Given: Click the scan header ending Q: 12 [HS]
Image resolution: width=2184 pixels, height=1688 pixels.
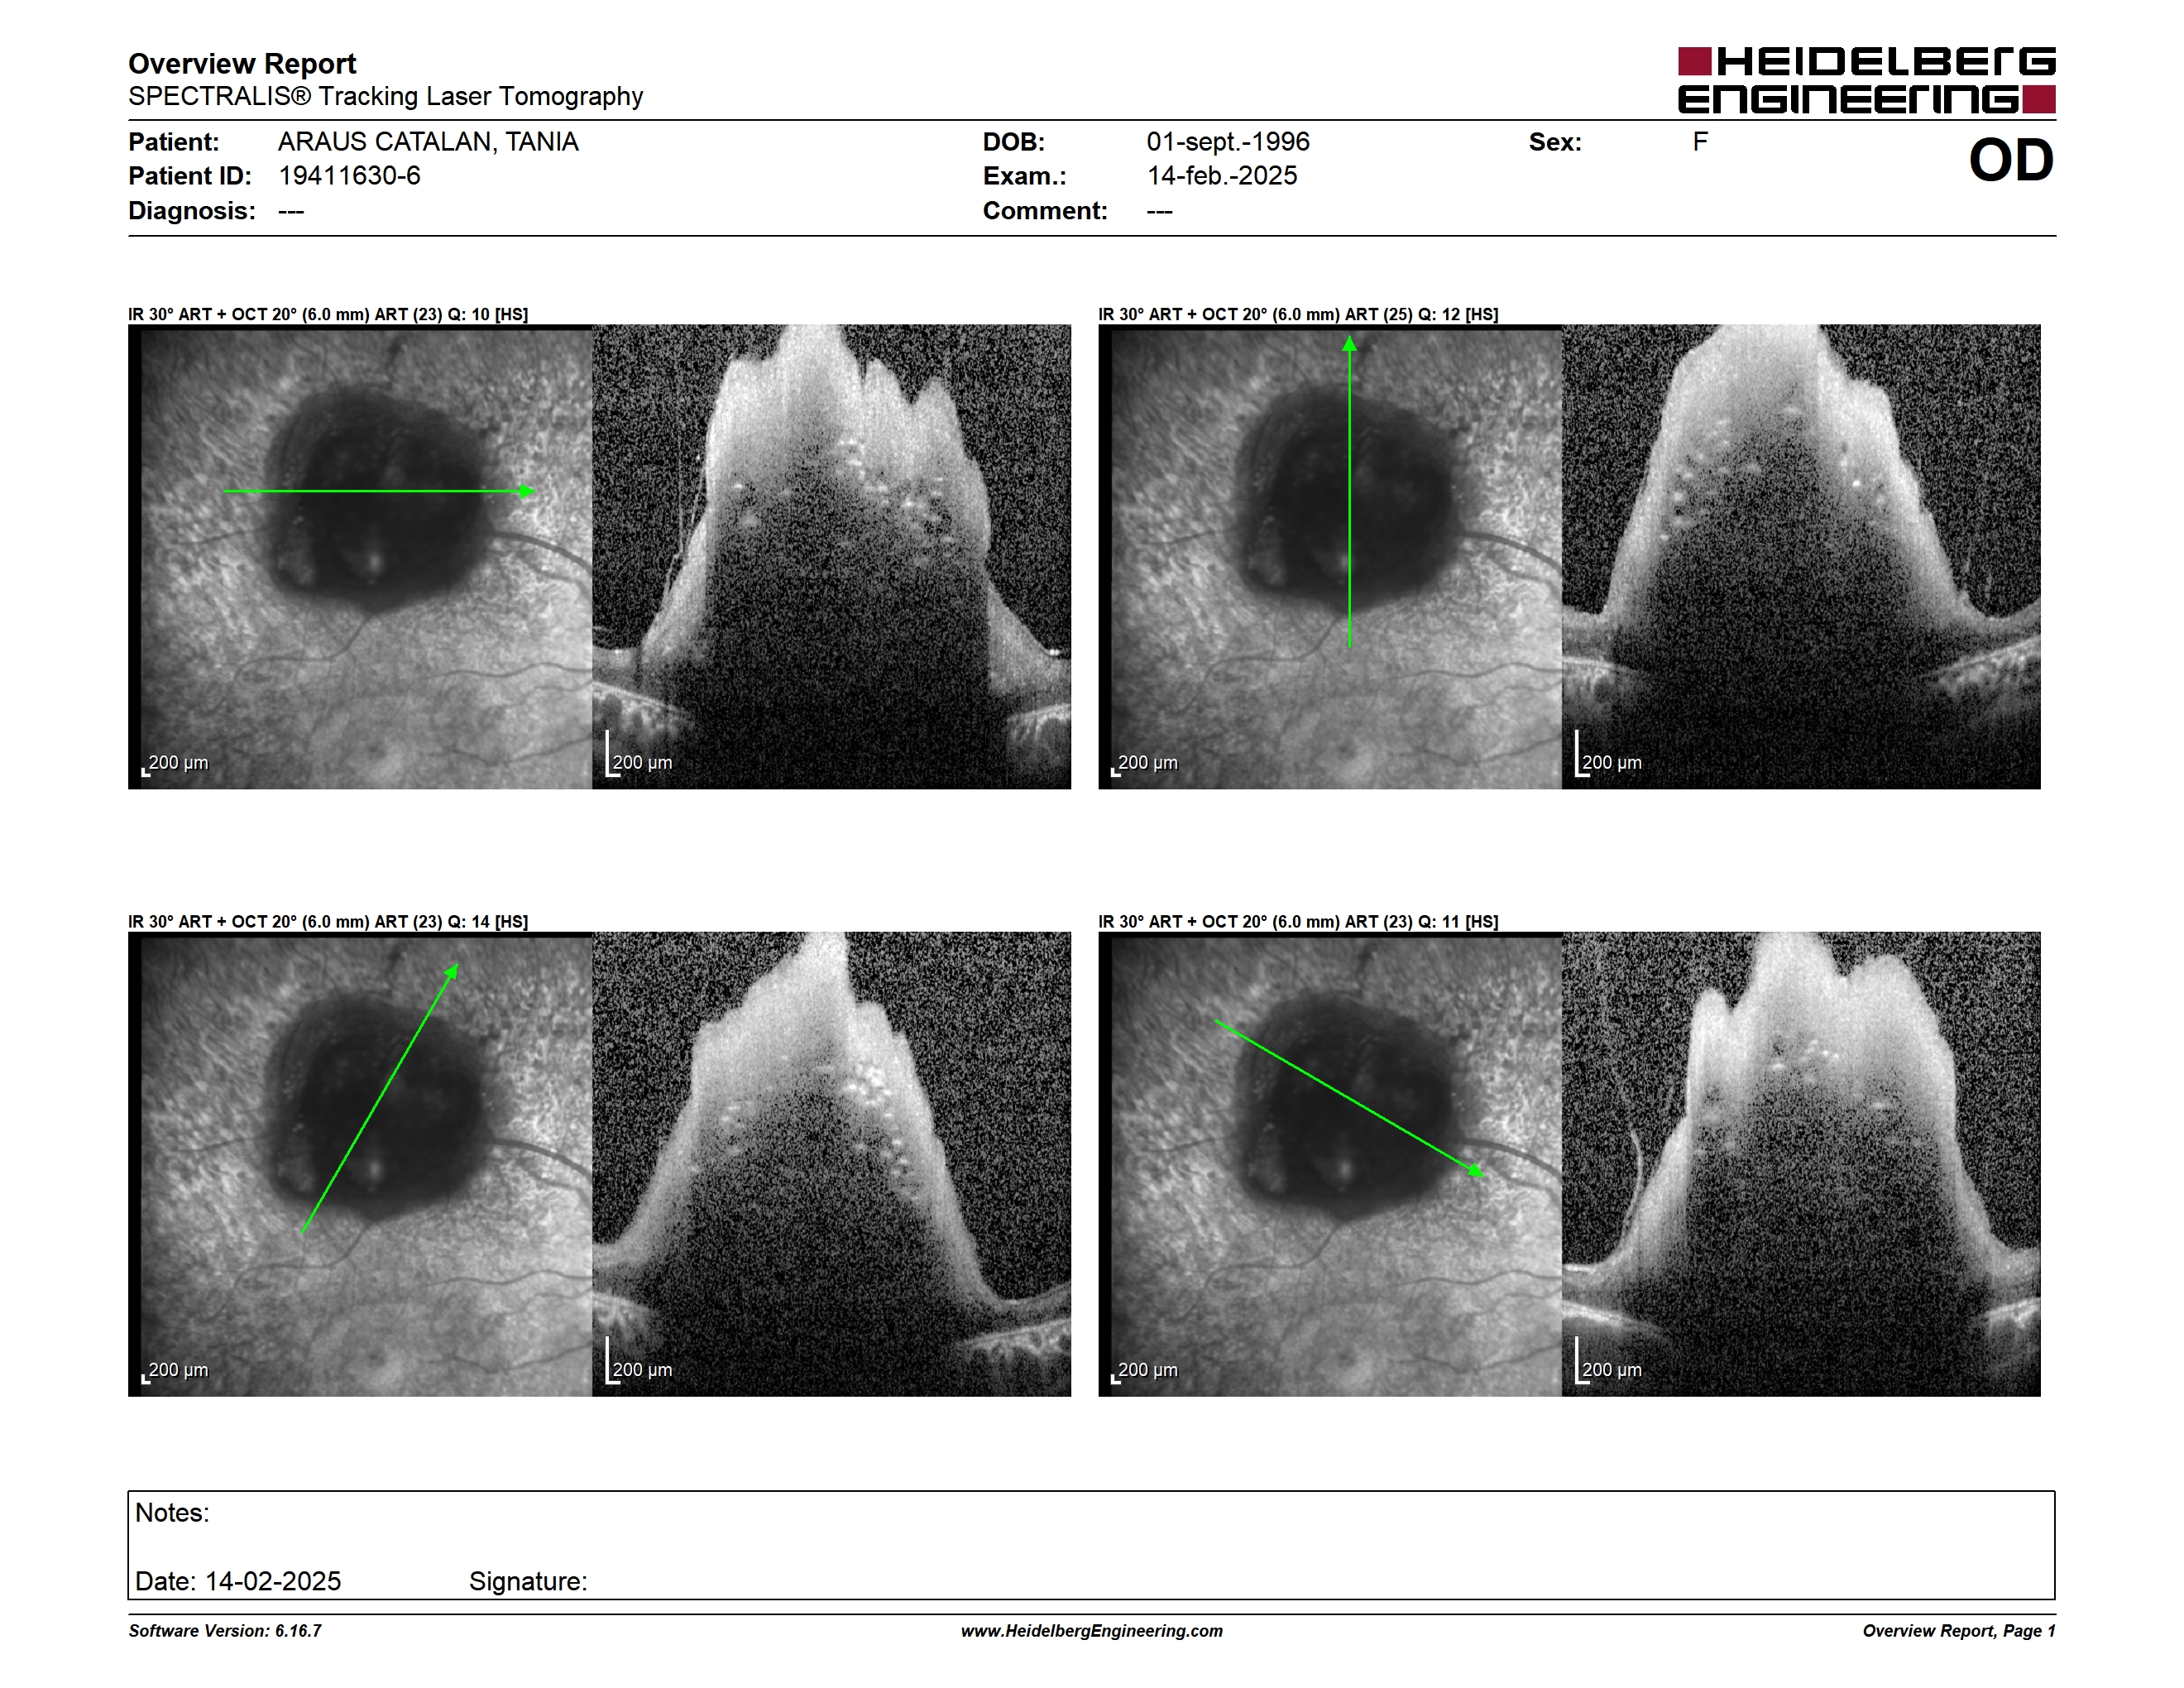Looking at the screenshot, I should [1298, 314].
